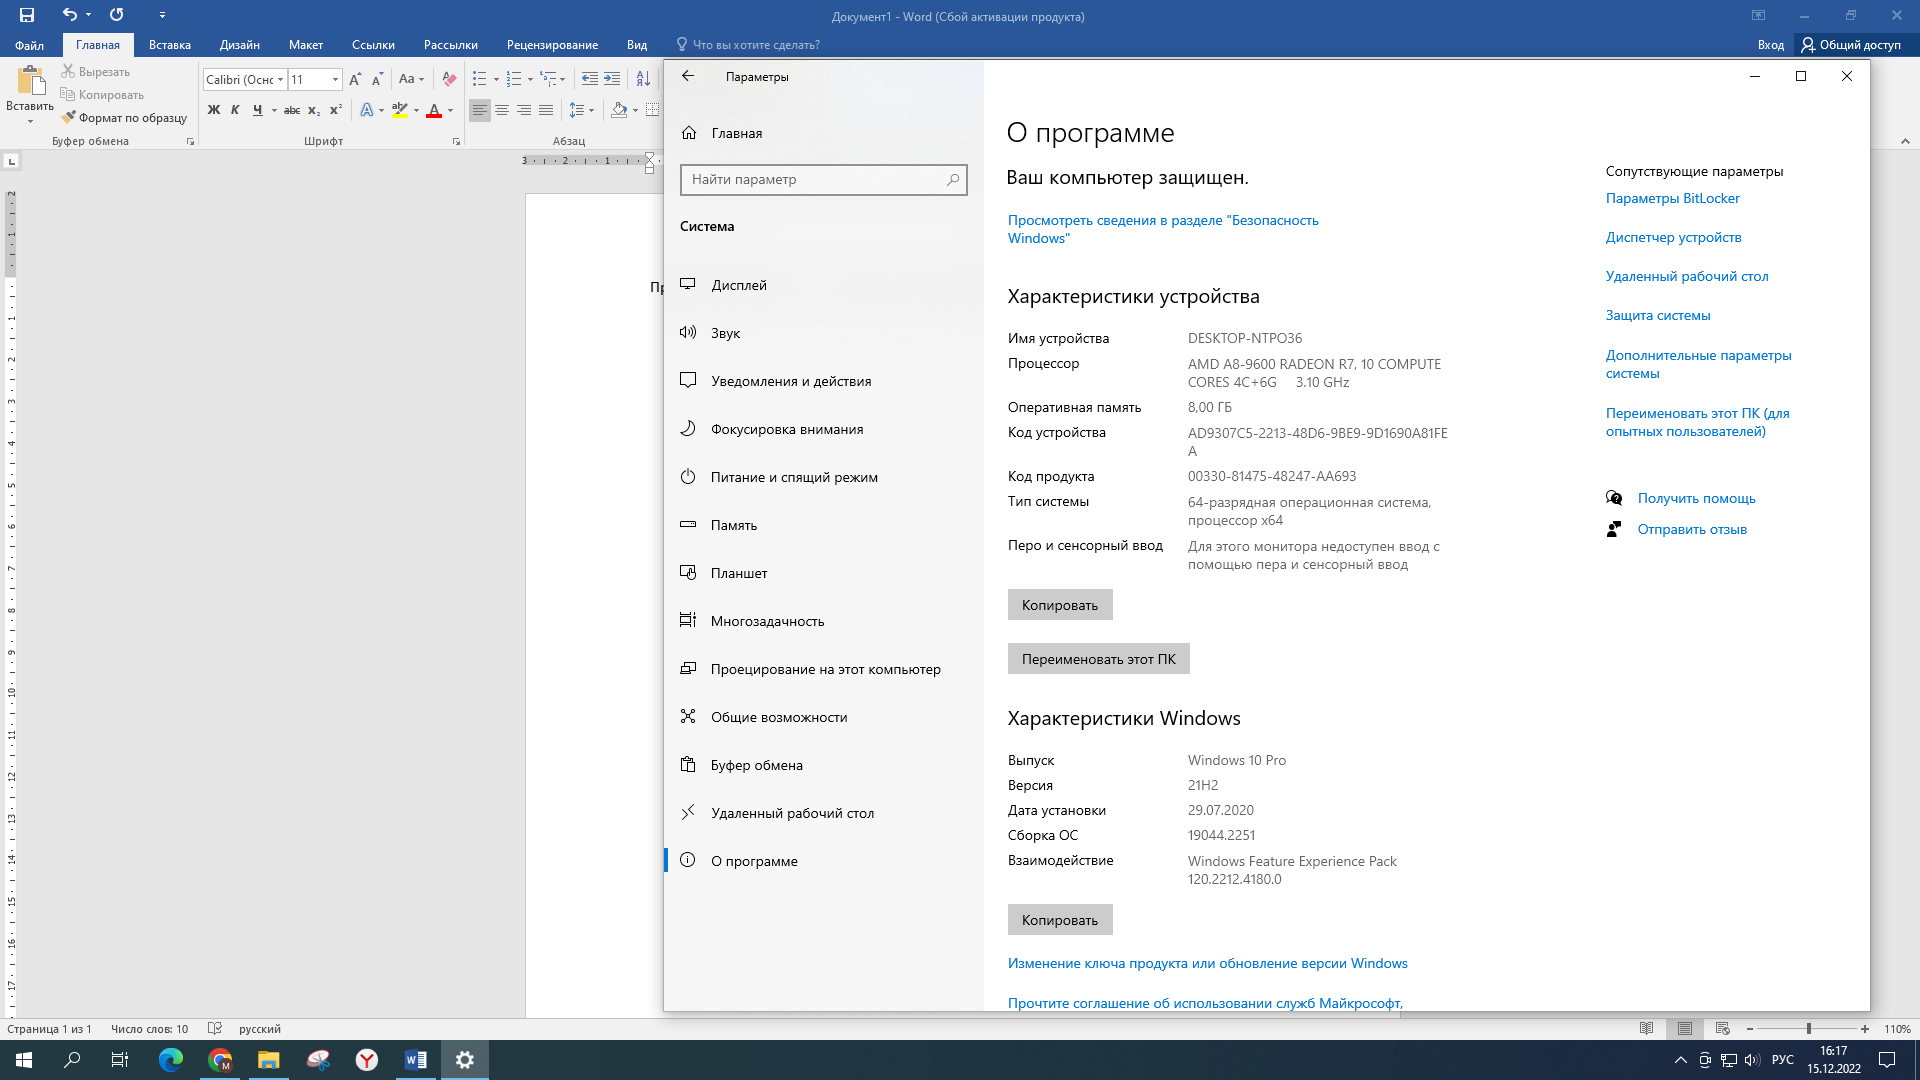This screenshot has height=1080, width=1920.
Task: Click red font color button
Action: point(434,110)
